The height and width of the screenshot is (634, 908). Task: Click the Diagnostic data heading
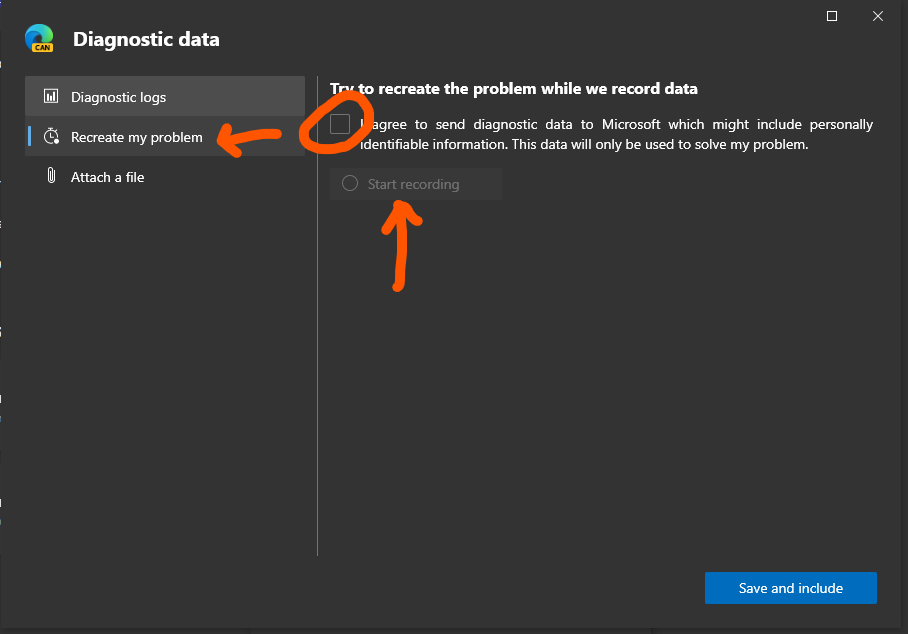click(x=146, y=39)
